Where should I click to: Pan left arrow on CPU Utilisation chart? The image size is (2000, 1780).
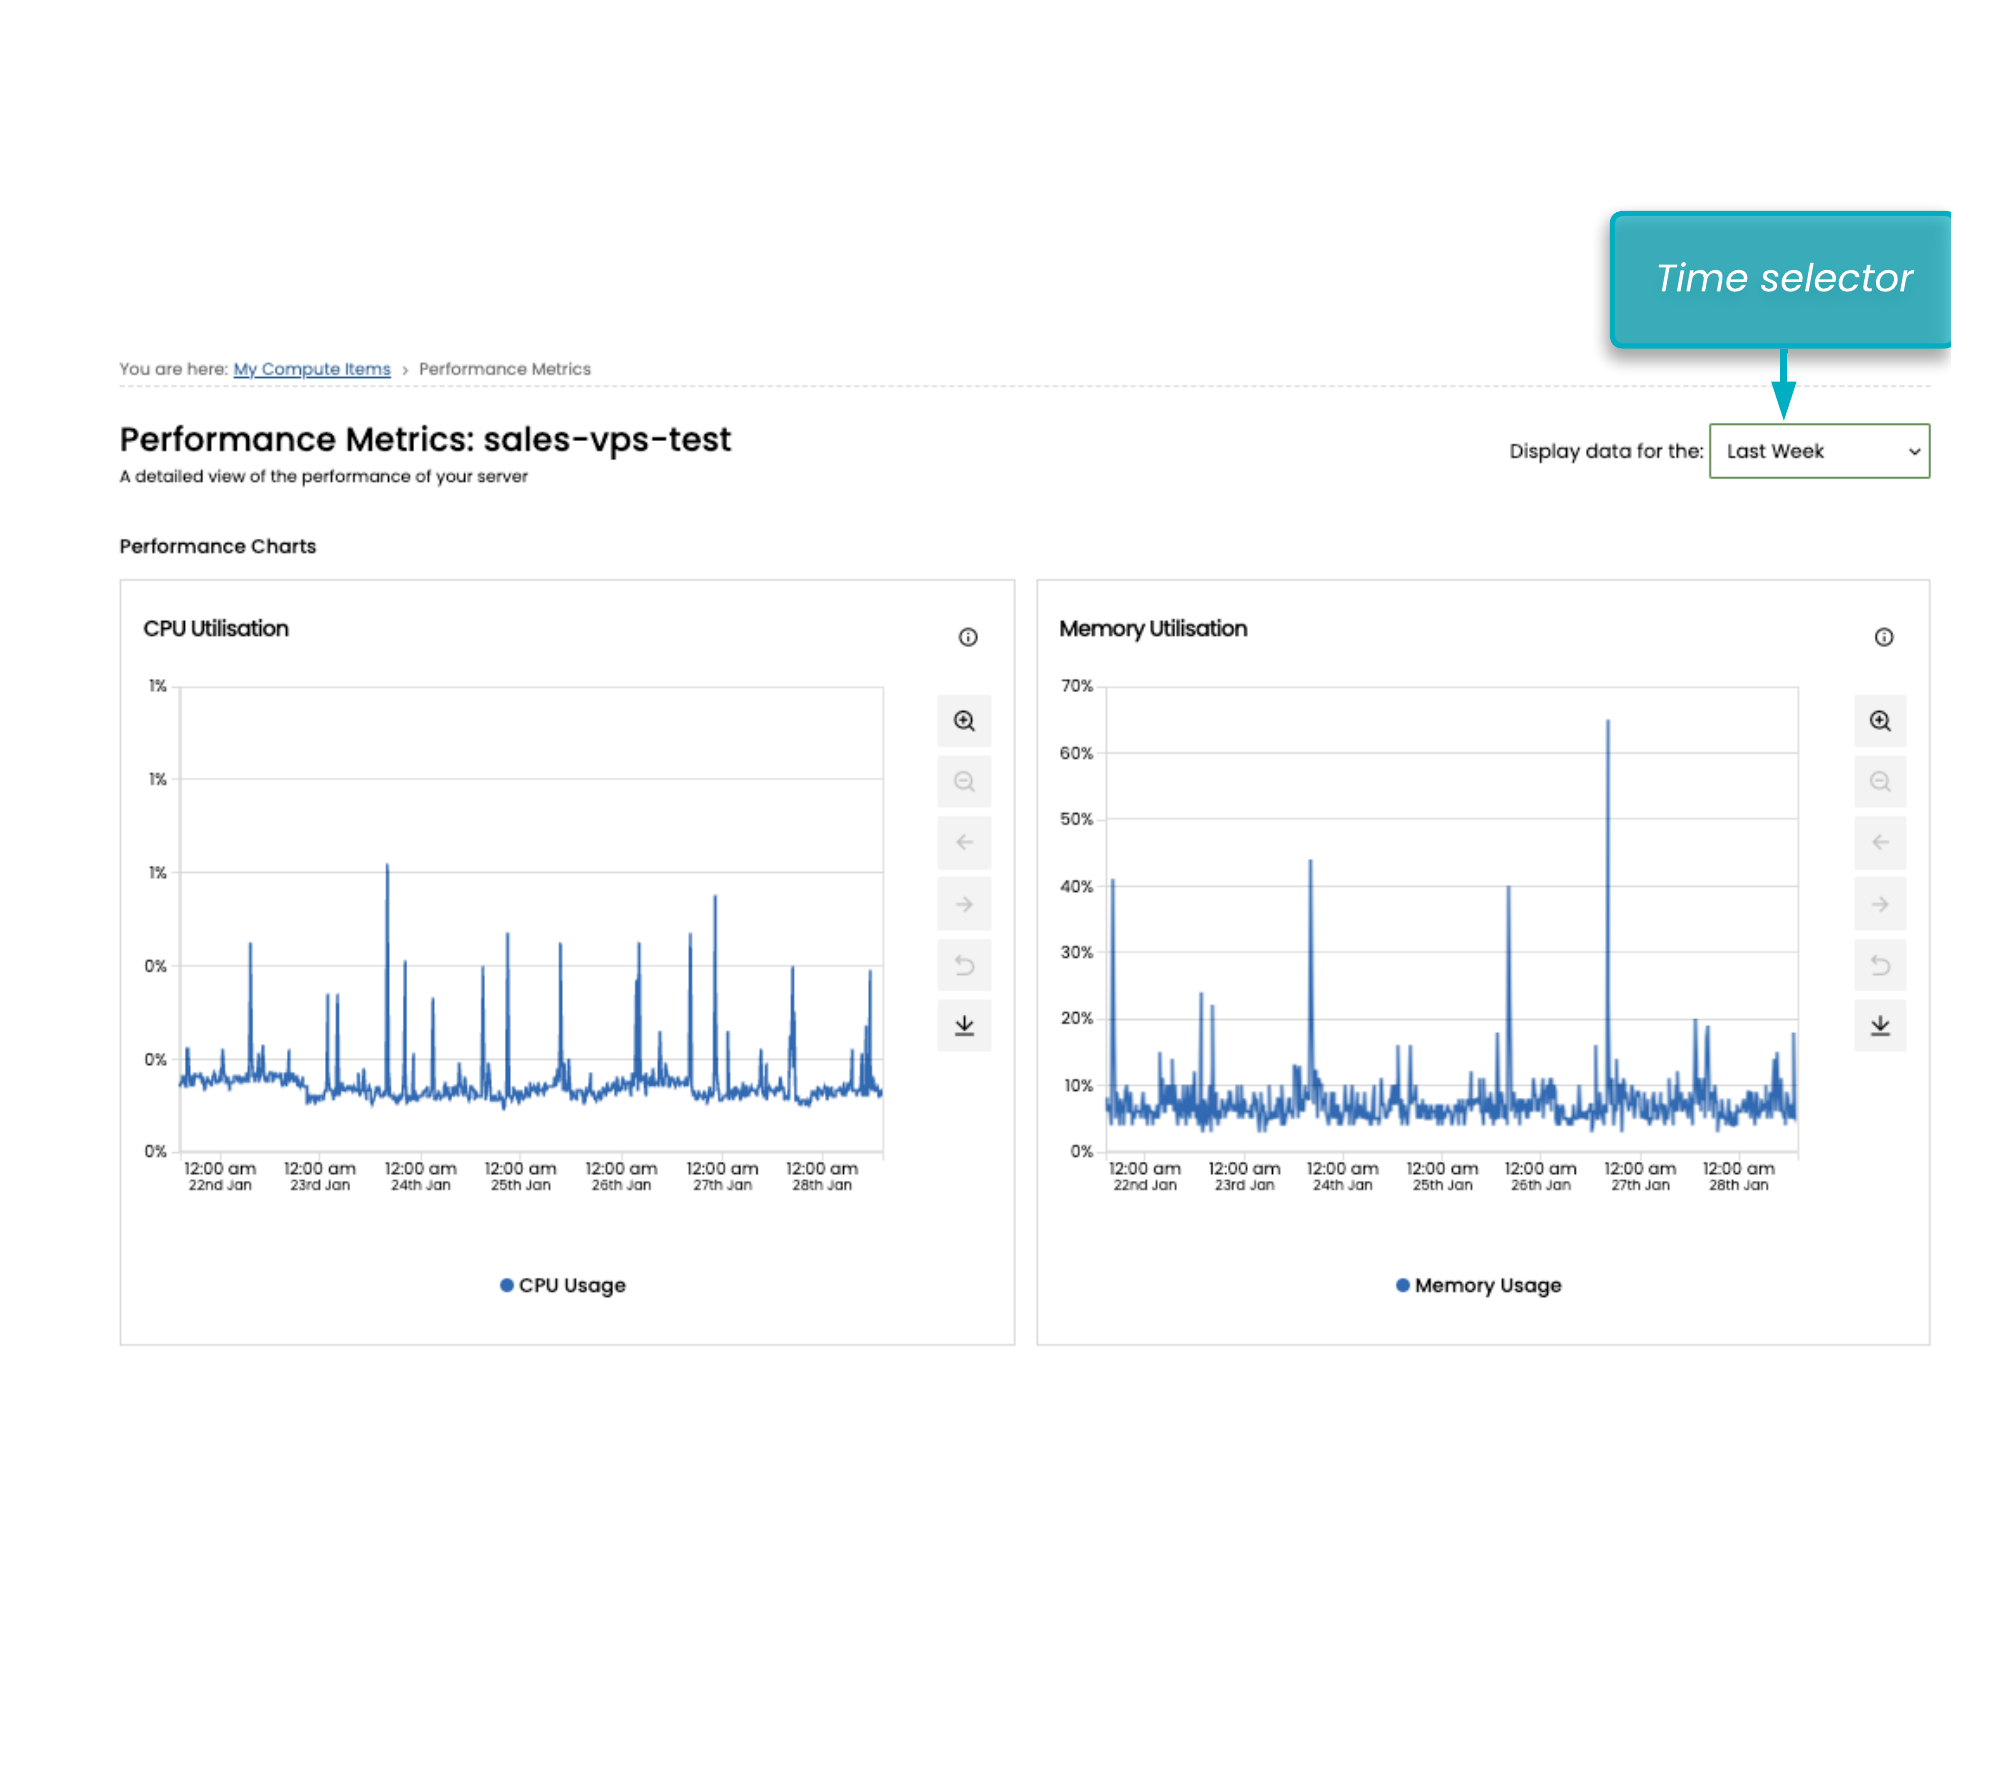(964, 843)
